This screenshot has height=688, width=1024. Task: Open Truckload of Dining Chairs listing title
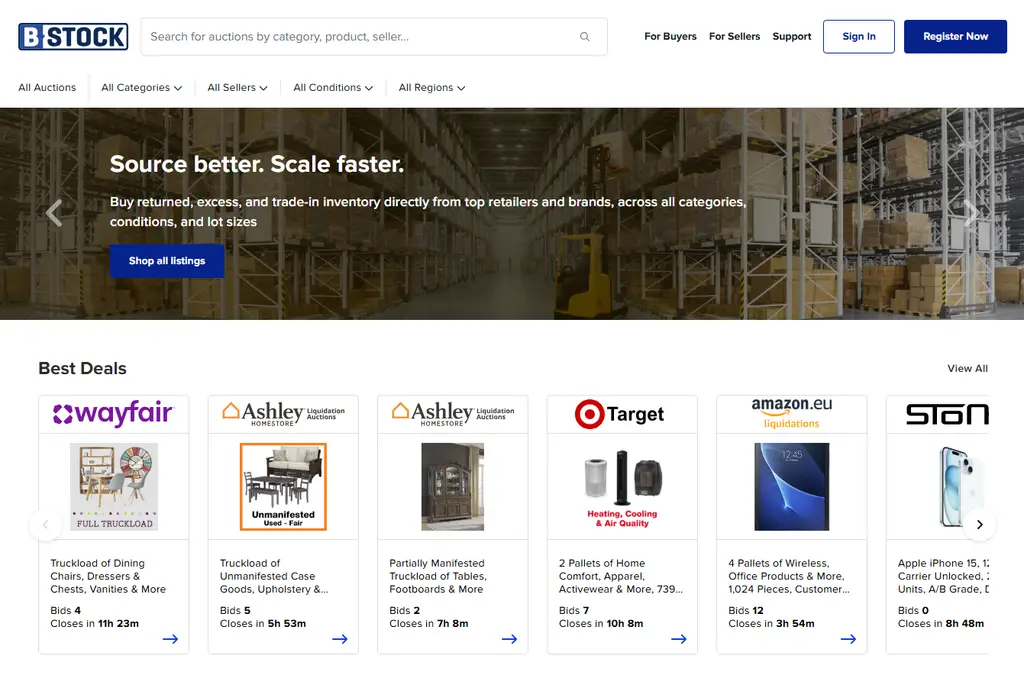pos(108,576)
